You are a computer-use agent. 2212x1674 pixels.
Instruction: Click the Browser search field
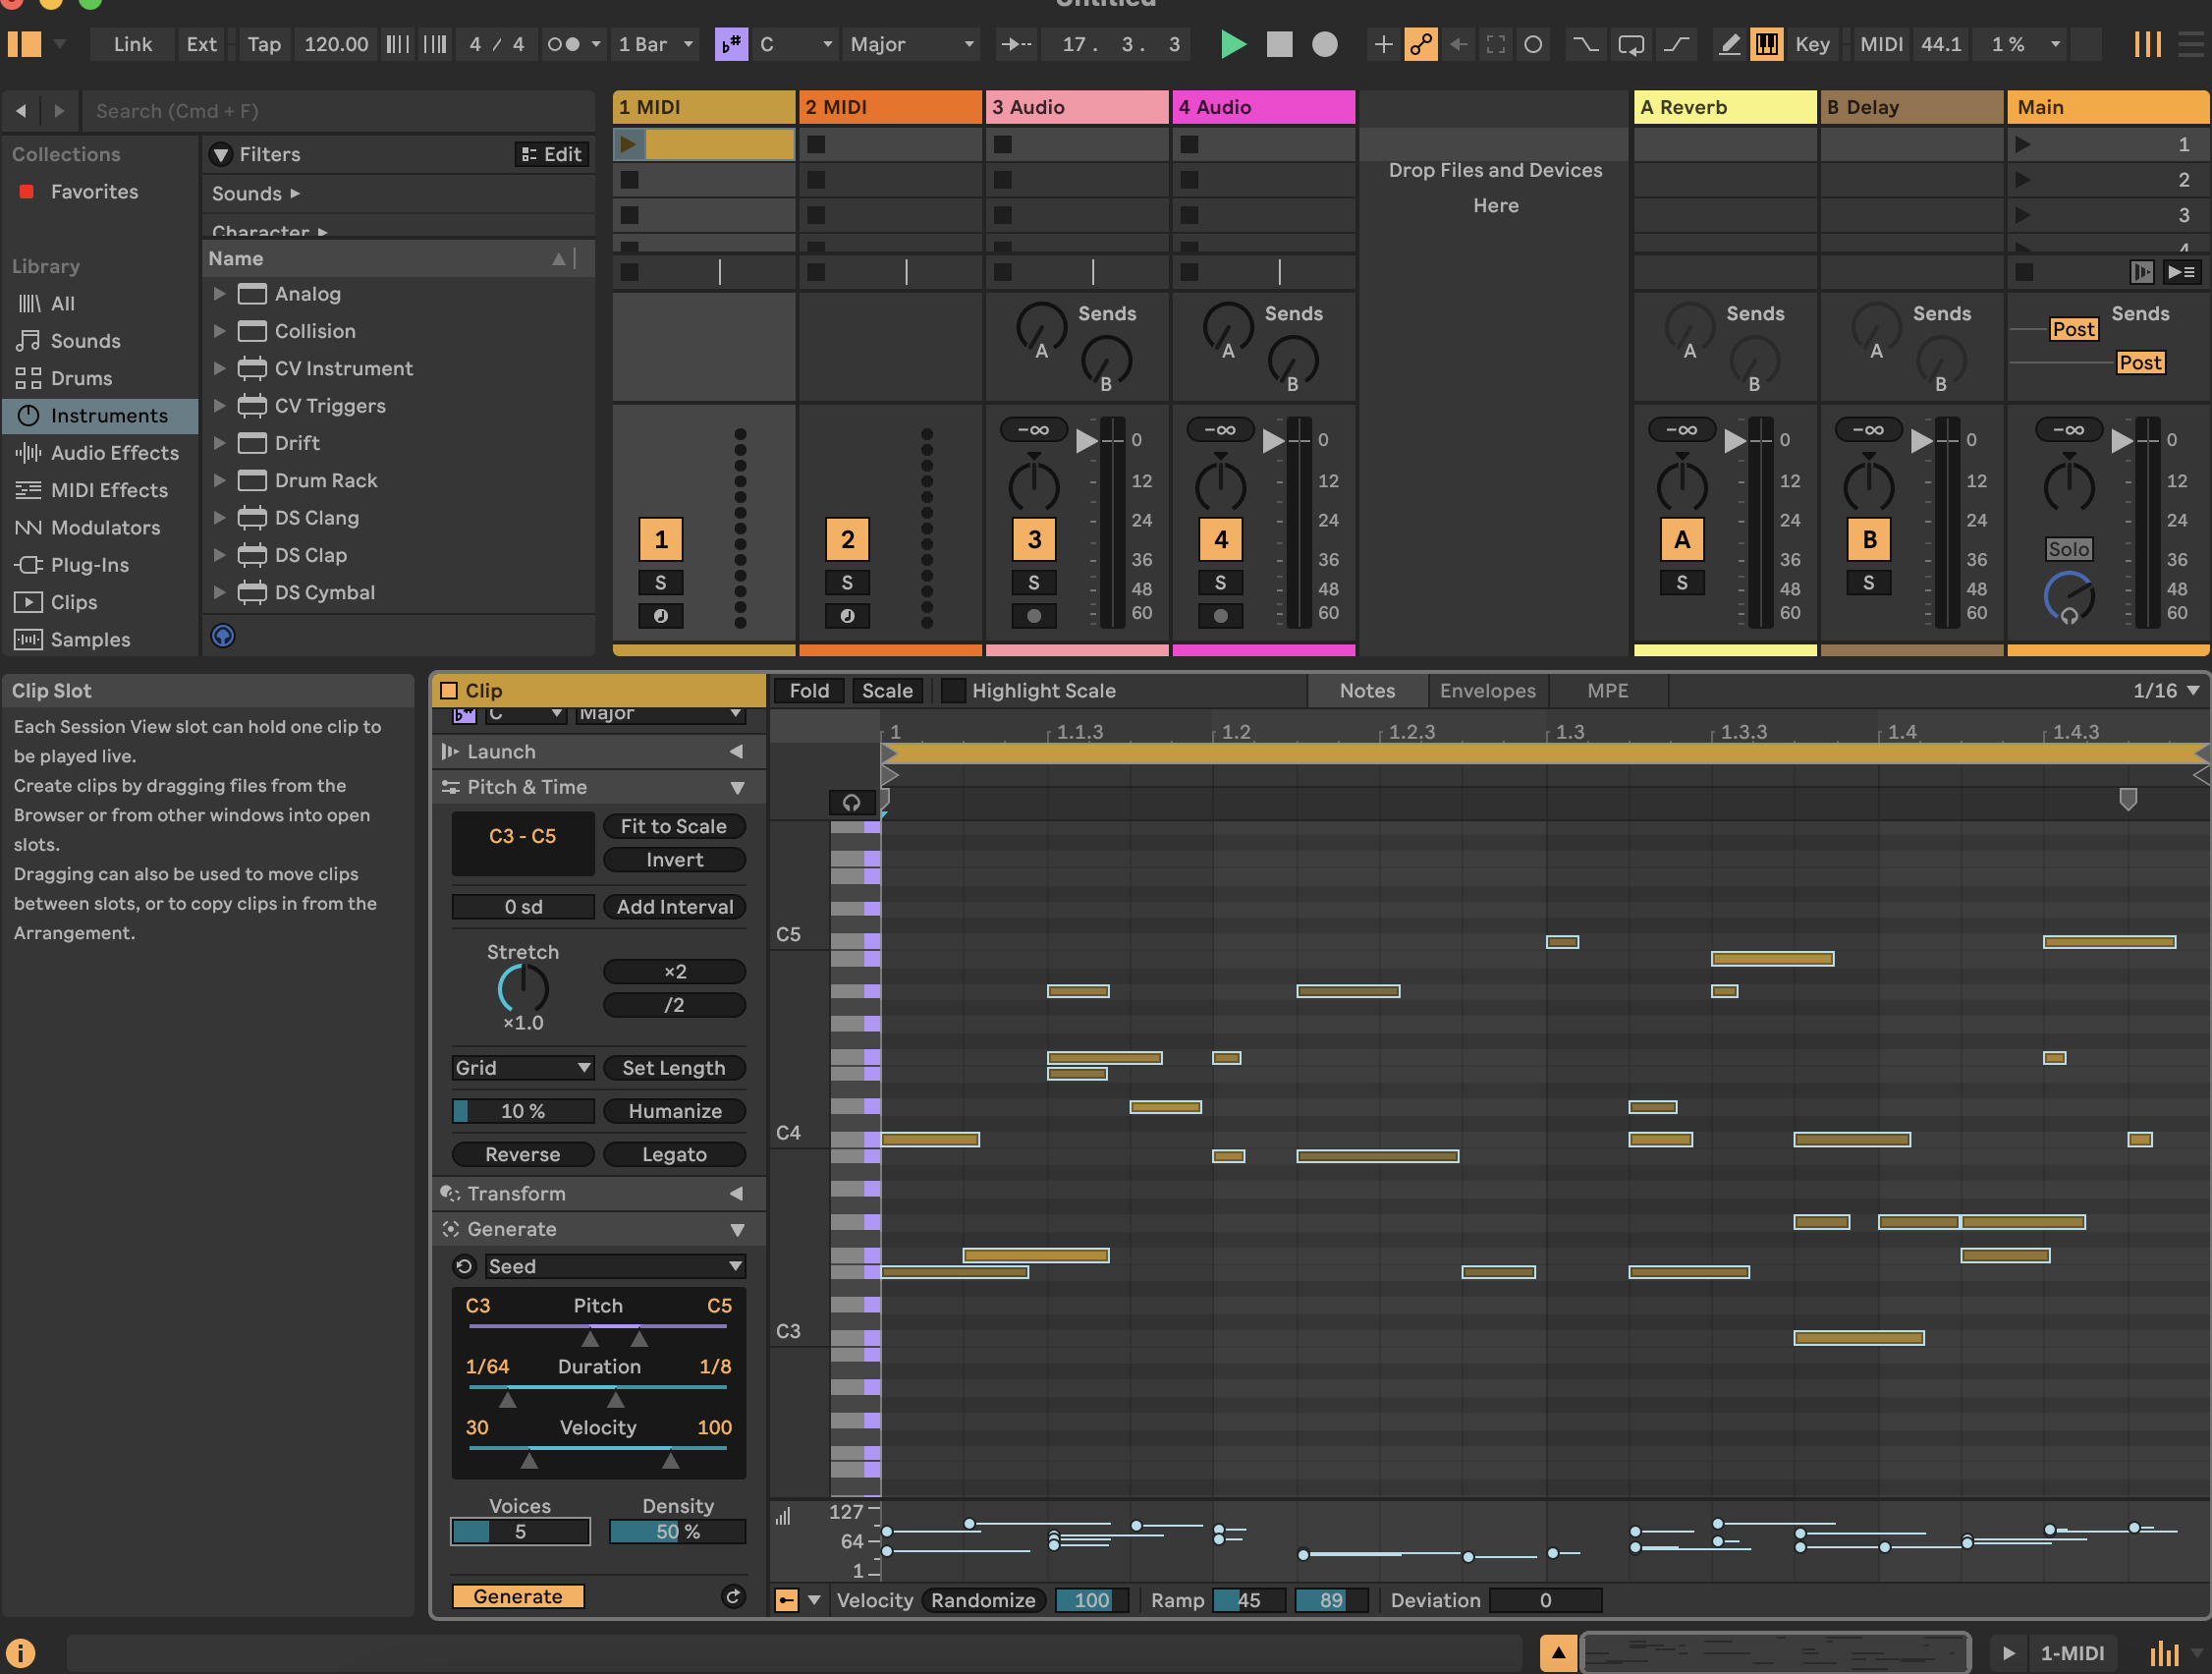coord(338,111)
